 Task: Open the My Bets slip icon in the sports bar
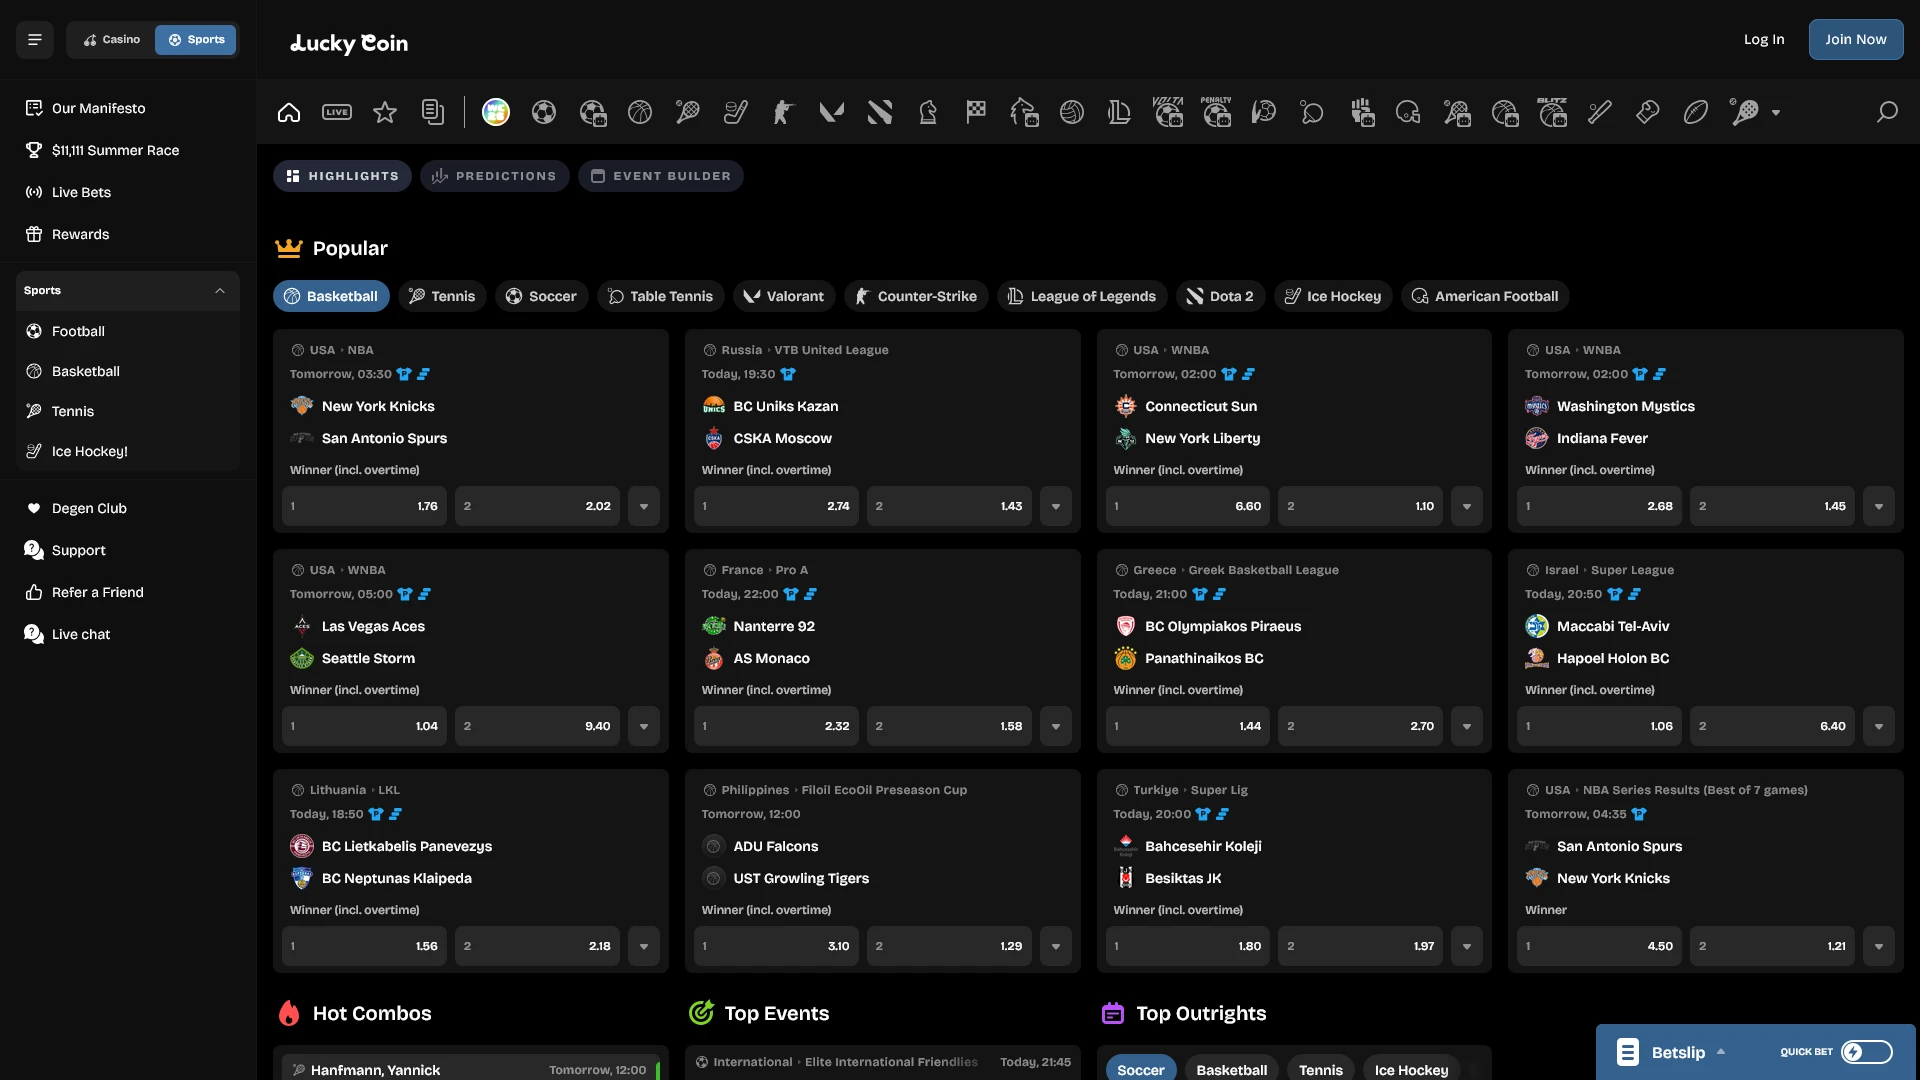(x=433, y=112)
